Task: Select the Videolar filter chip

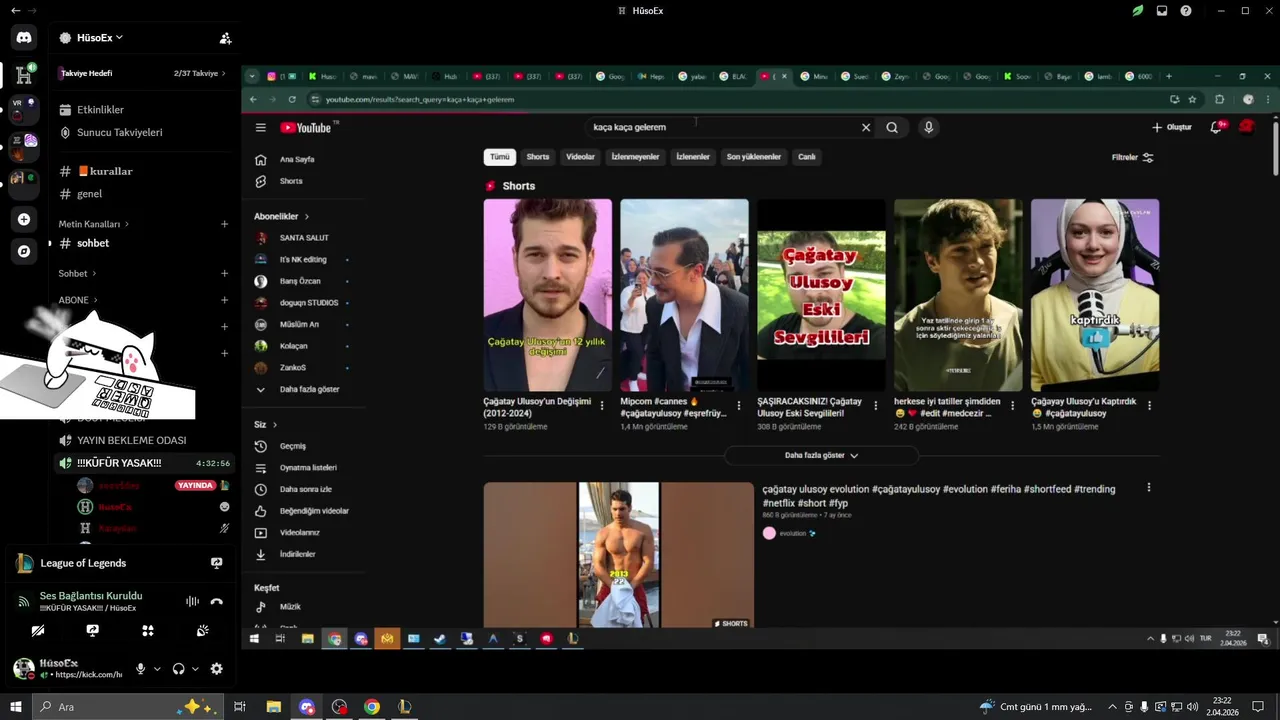Action: coord(580,157)
